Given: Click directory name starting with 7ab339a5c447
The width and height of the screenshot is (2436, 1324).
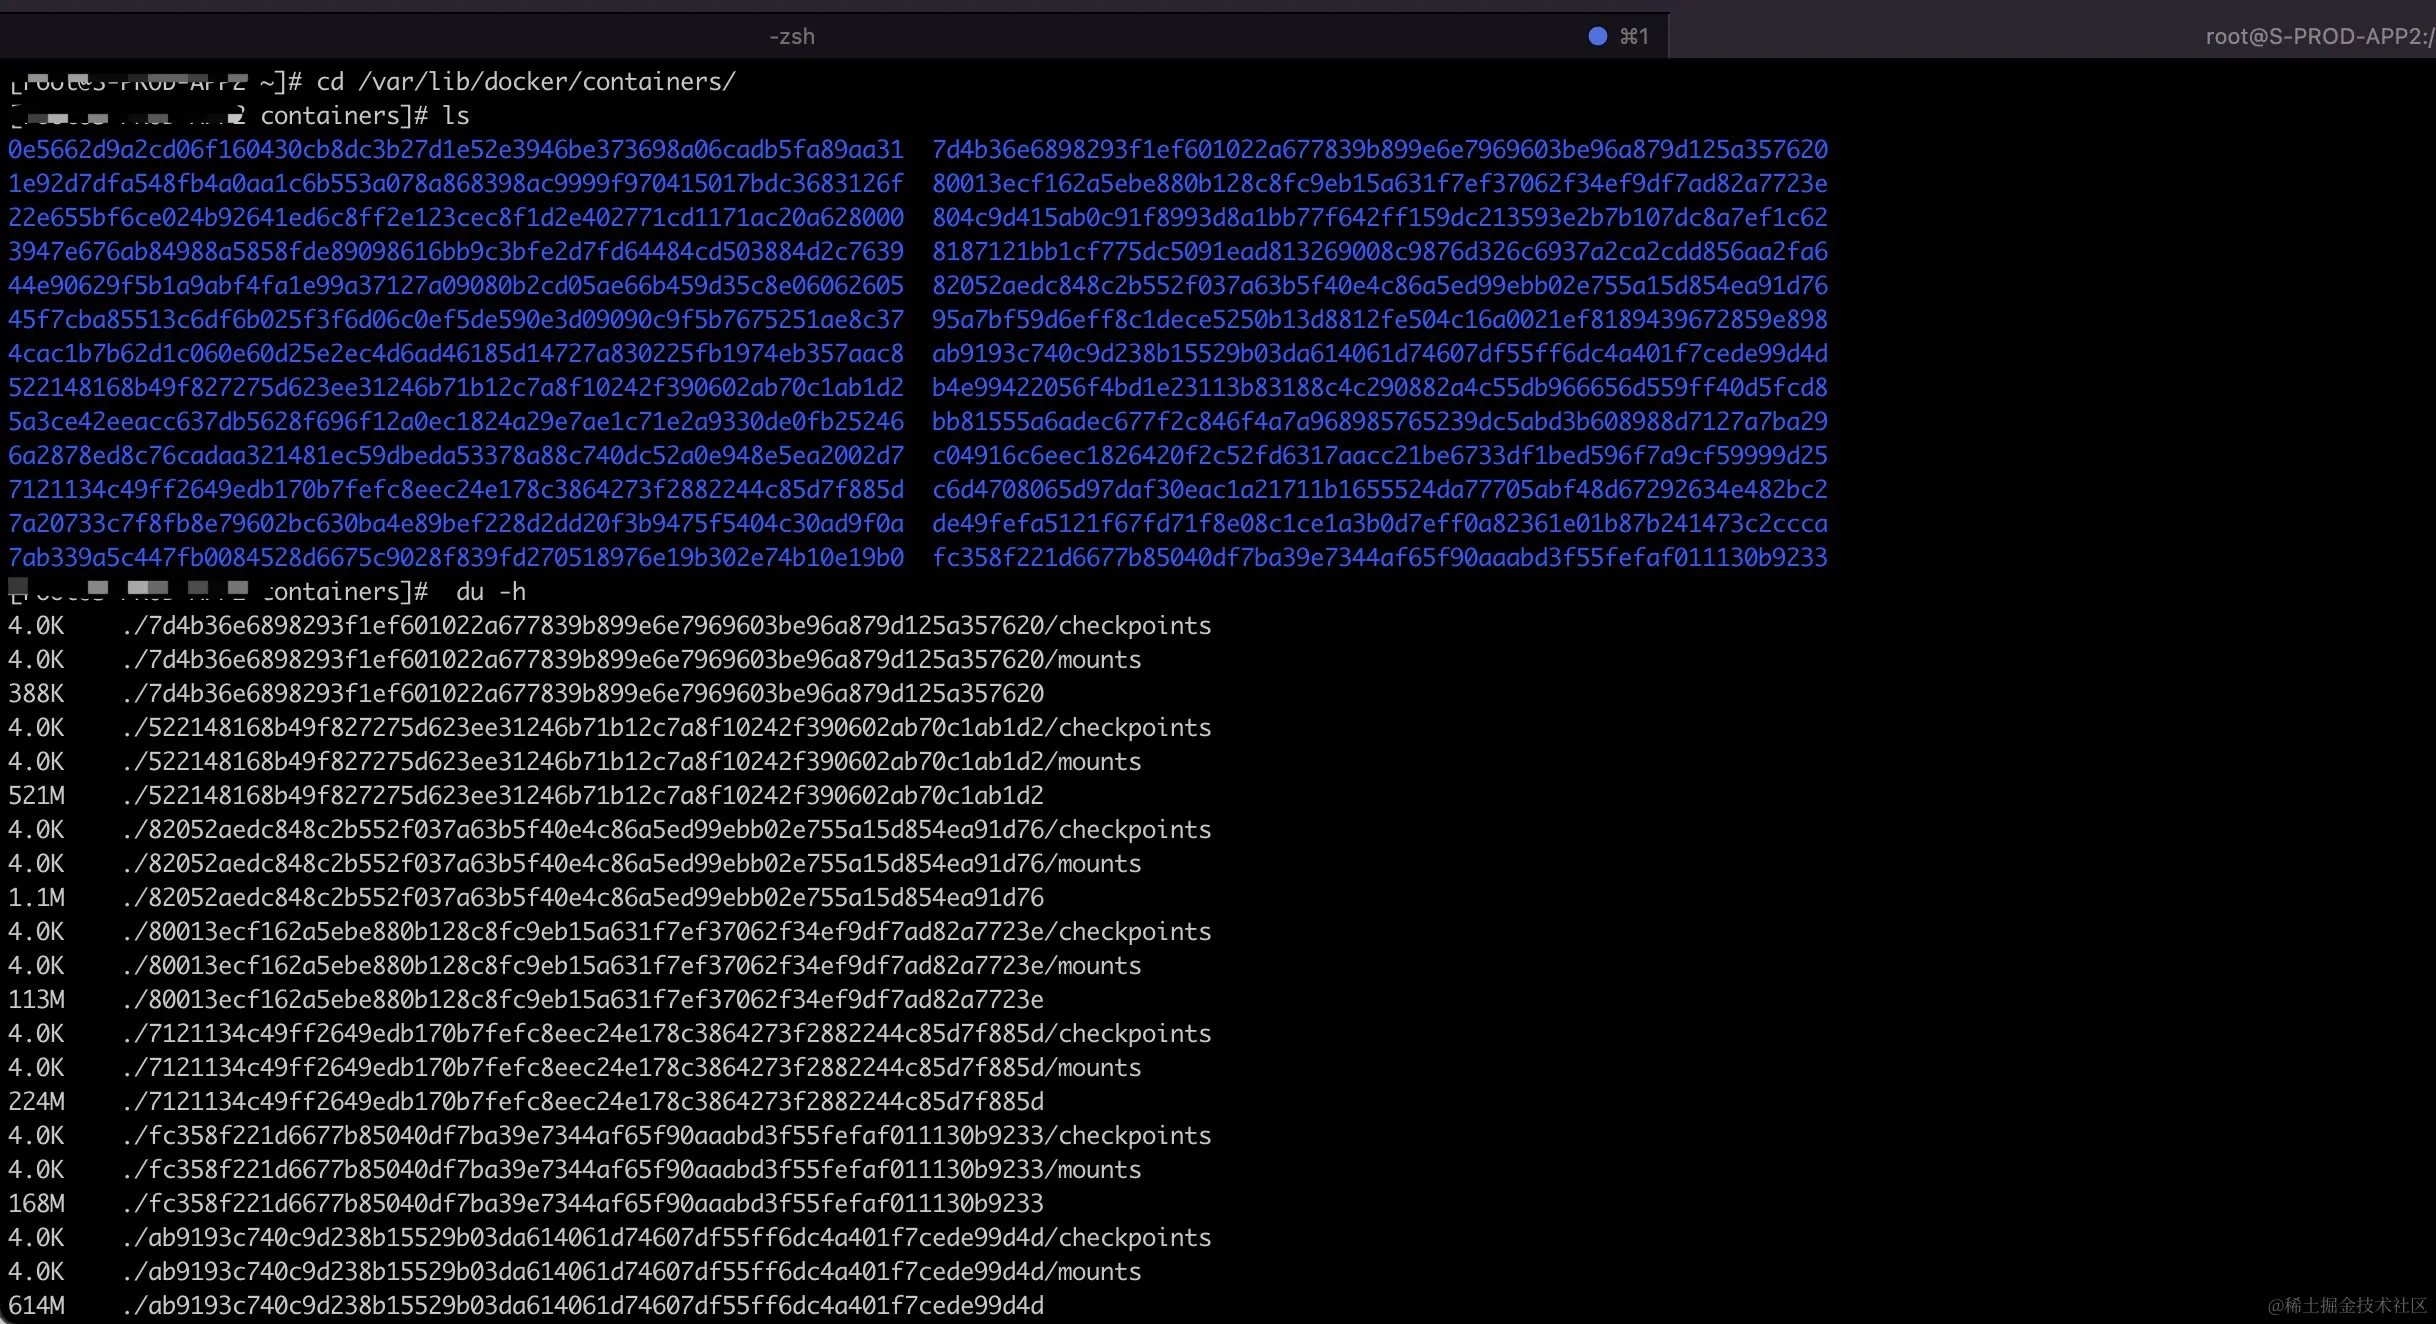Looking at the screenshot, I should tap(456, 558).
